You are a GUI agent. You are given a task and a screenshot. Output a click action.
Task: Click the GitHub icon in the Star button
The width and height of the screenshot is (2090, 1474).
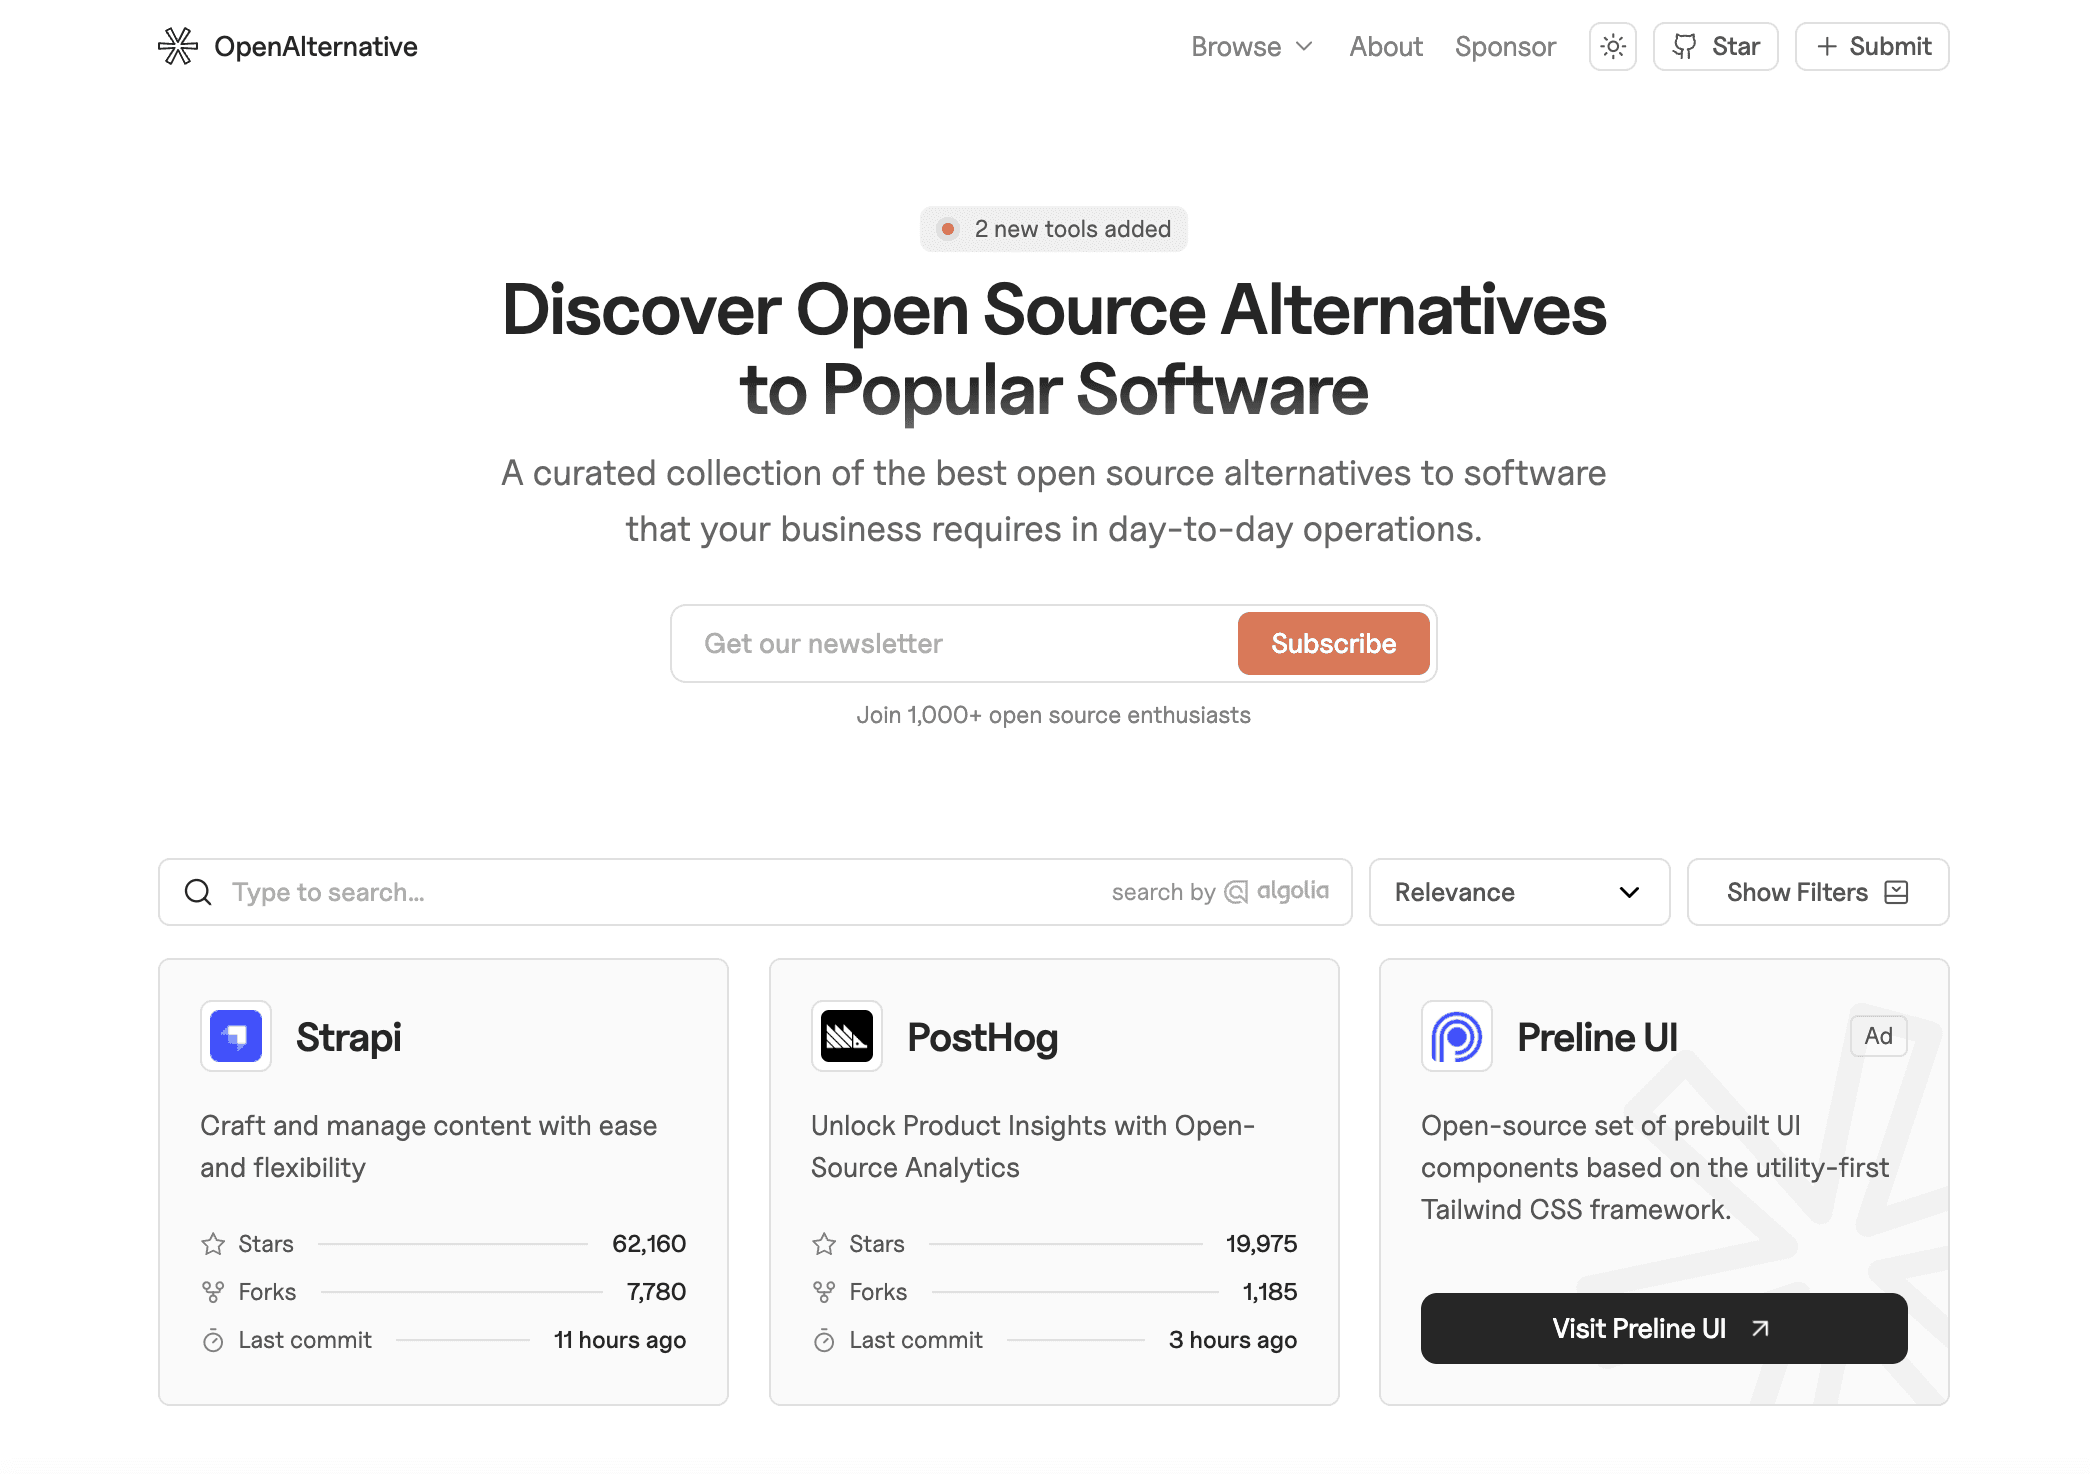pos(1686,46)
